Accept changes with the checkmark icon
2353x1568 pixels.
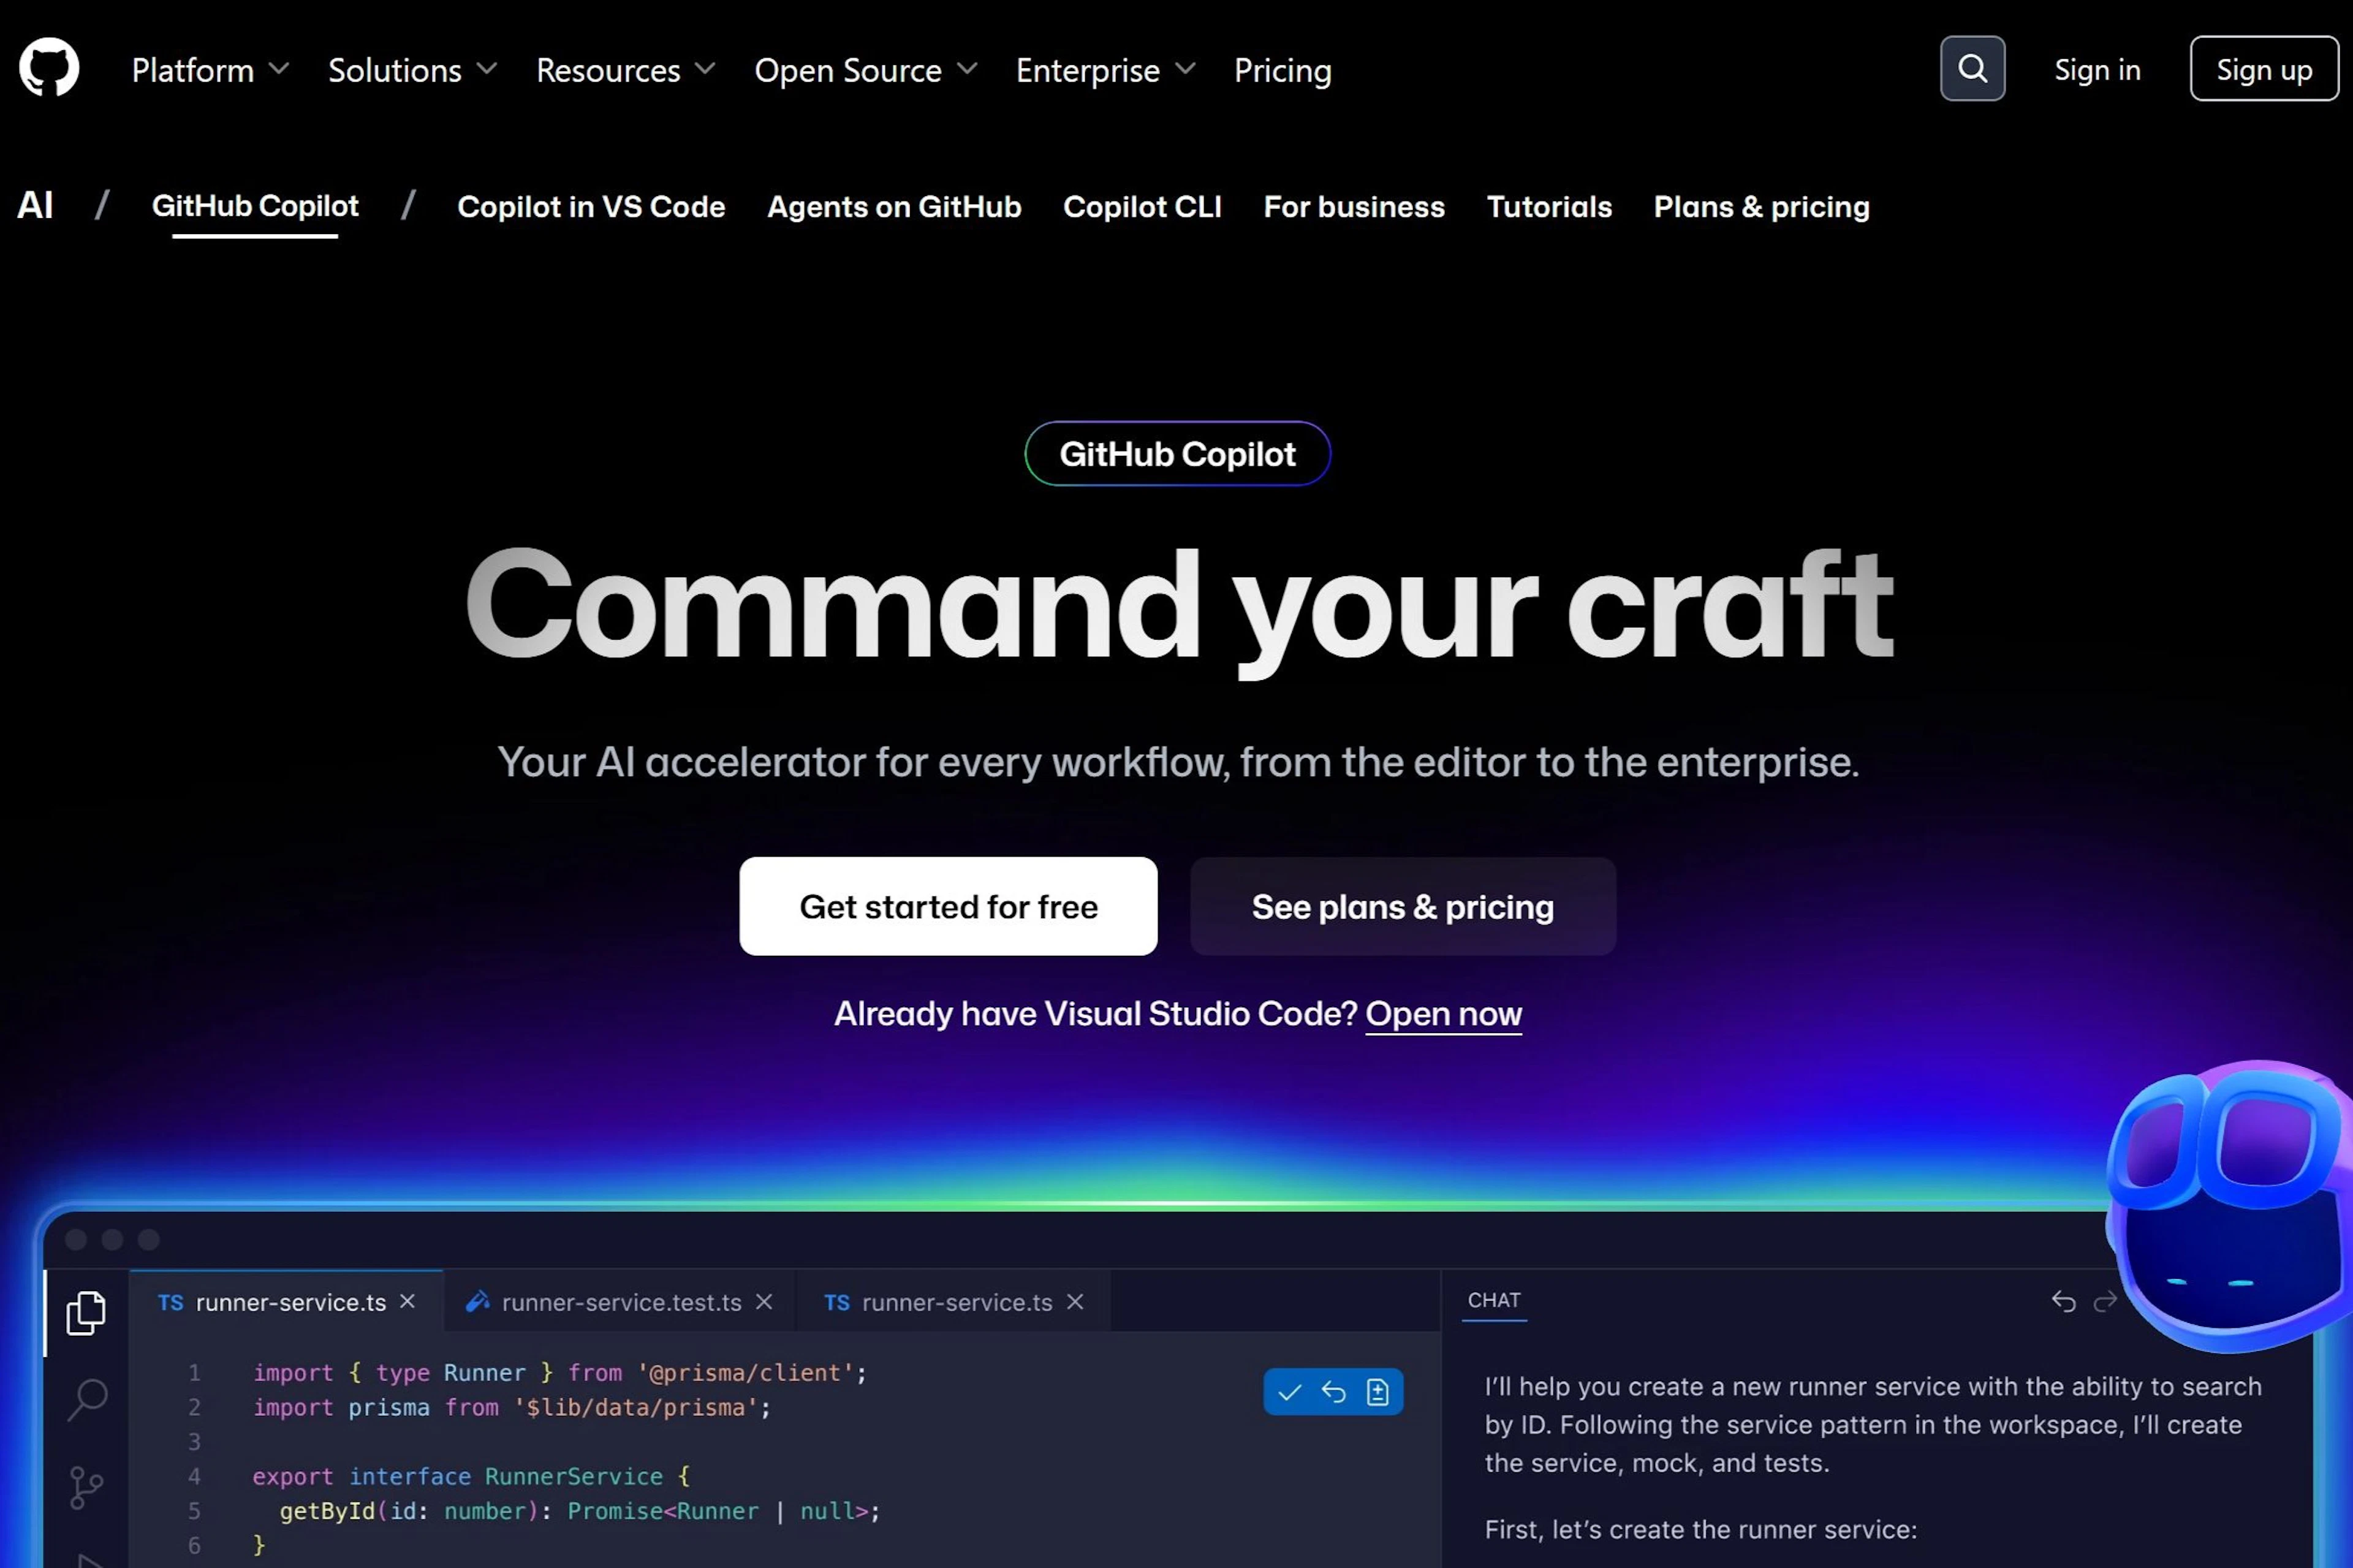click(1289, 1392)
